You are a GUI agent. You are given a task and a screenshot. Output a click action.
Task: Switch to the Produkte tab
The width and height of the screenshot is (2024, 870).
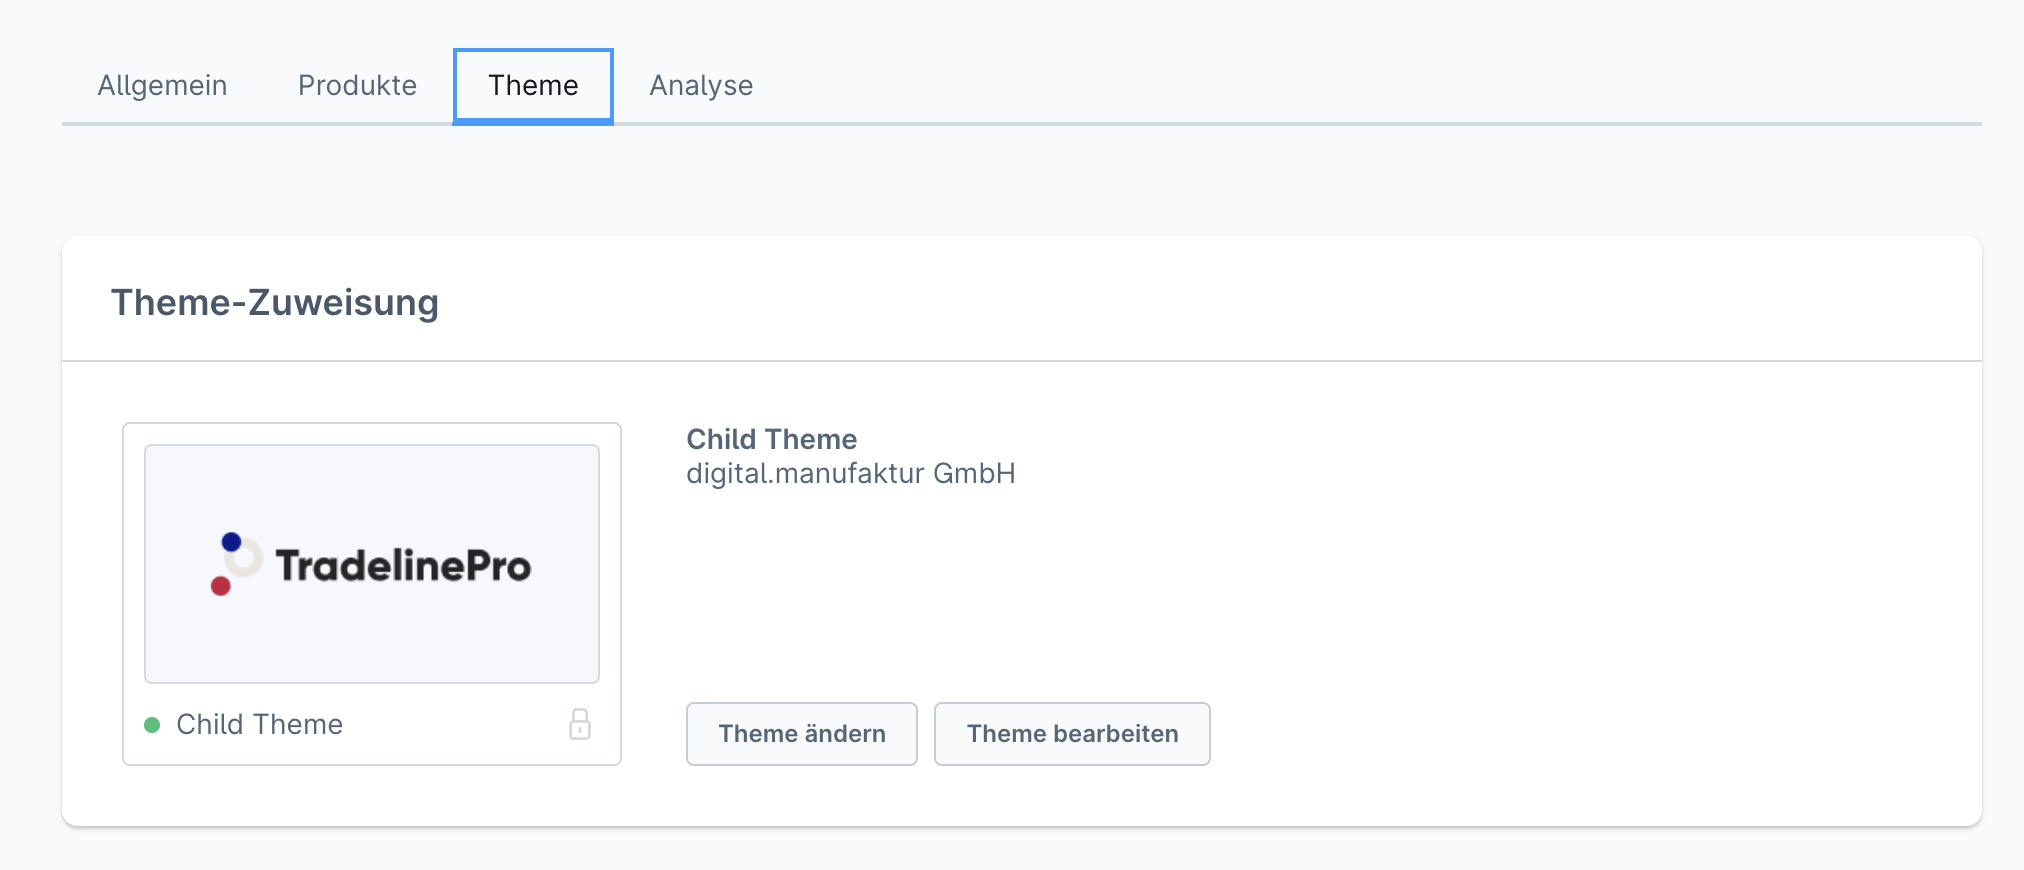pyautogui.click(x=357, y=86)
